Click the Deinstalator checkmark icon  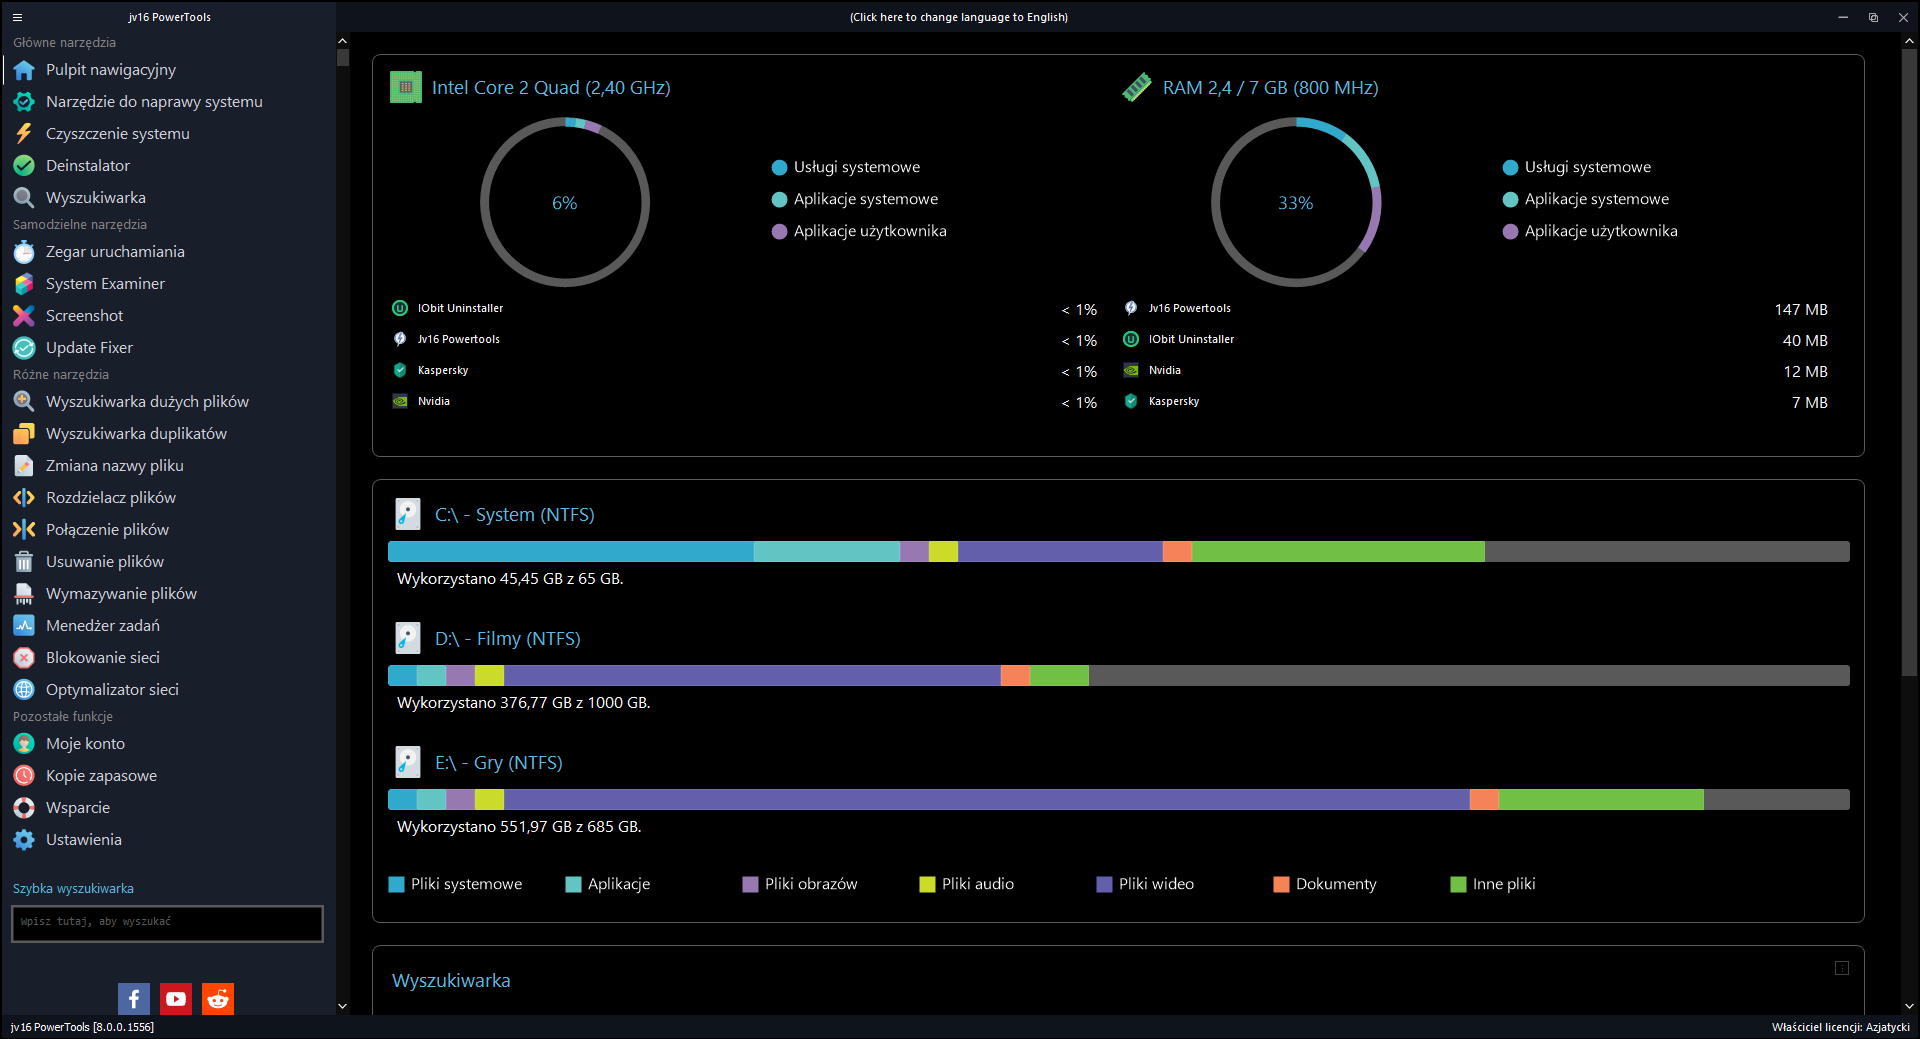24,166
